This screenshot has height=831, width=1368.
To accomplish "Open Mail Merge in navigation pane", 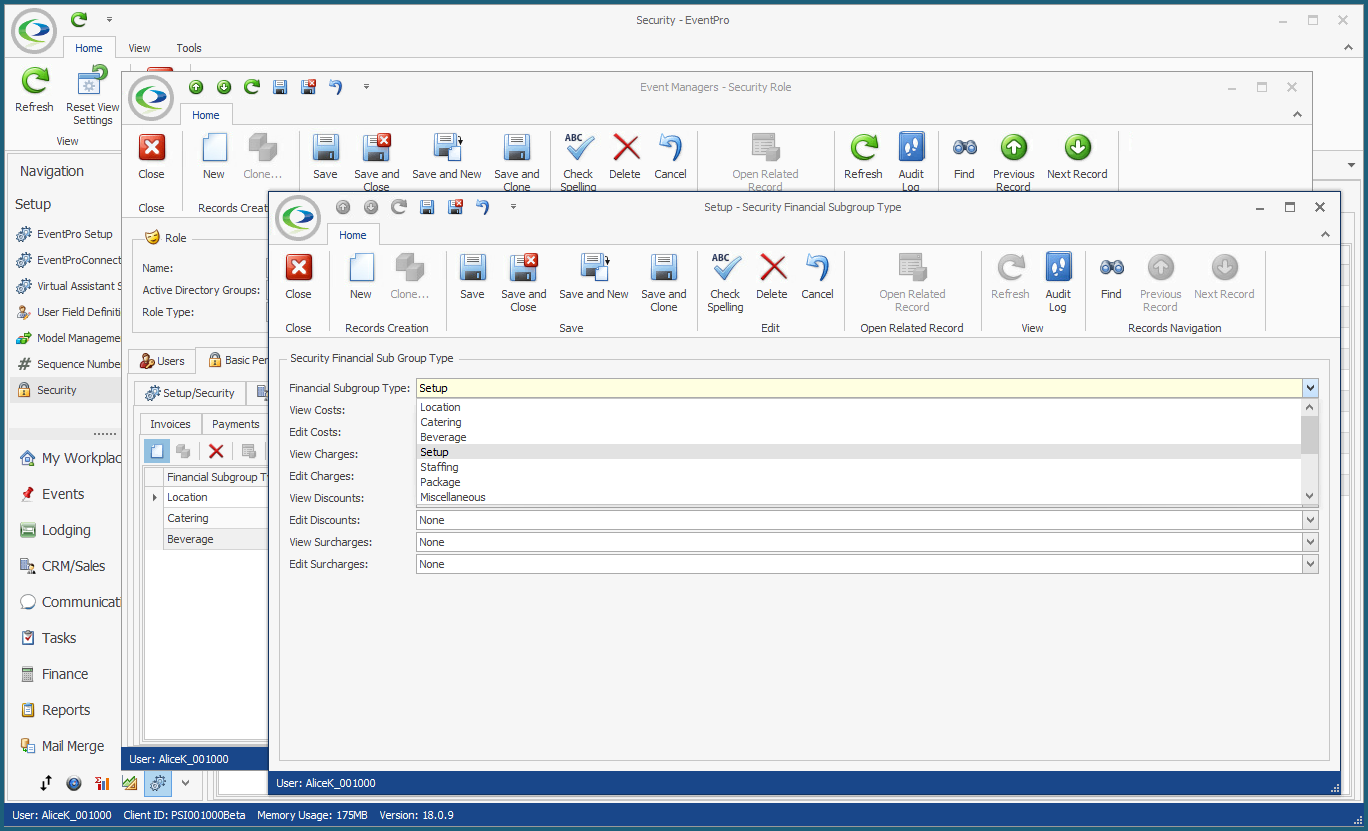I will click(73, 746).
